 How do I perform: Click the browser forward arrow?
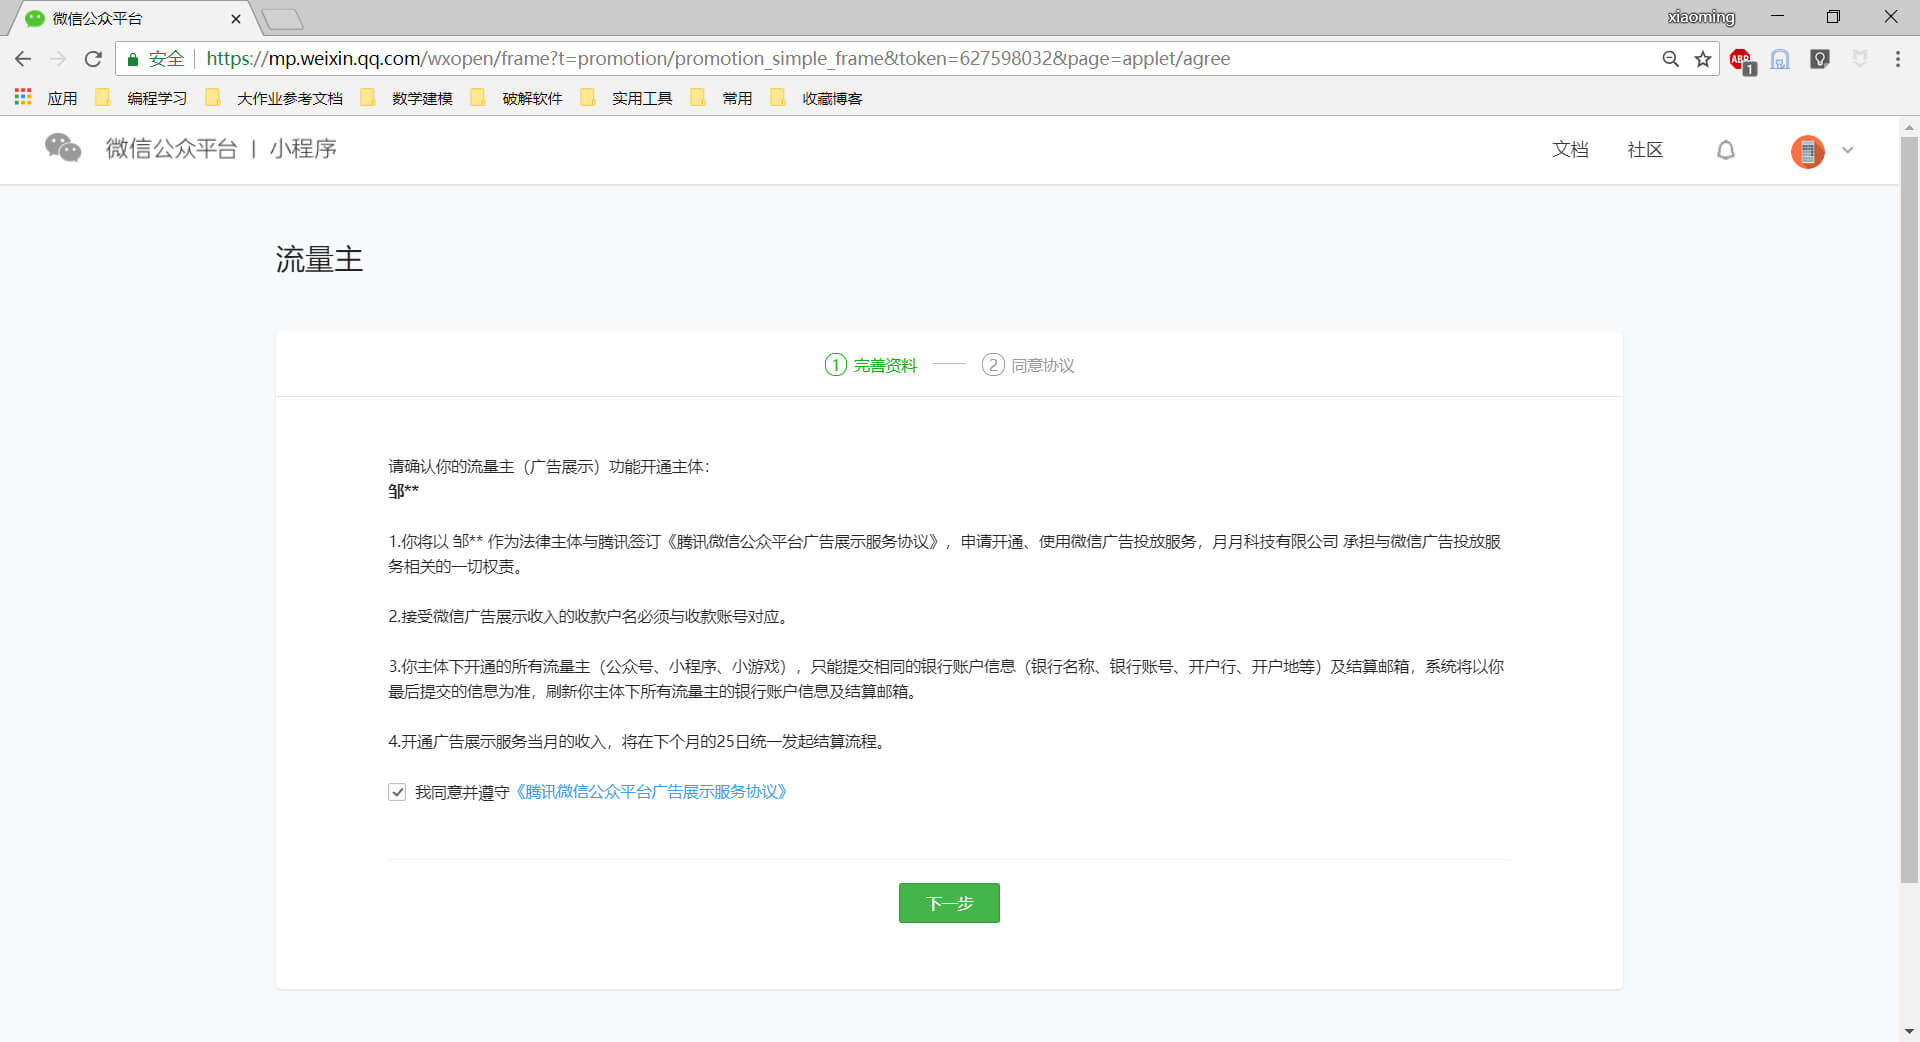58,59
